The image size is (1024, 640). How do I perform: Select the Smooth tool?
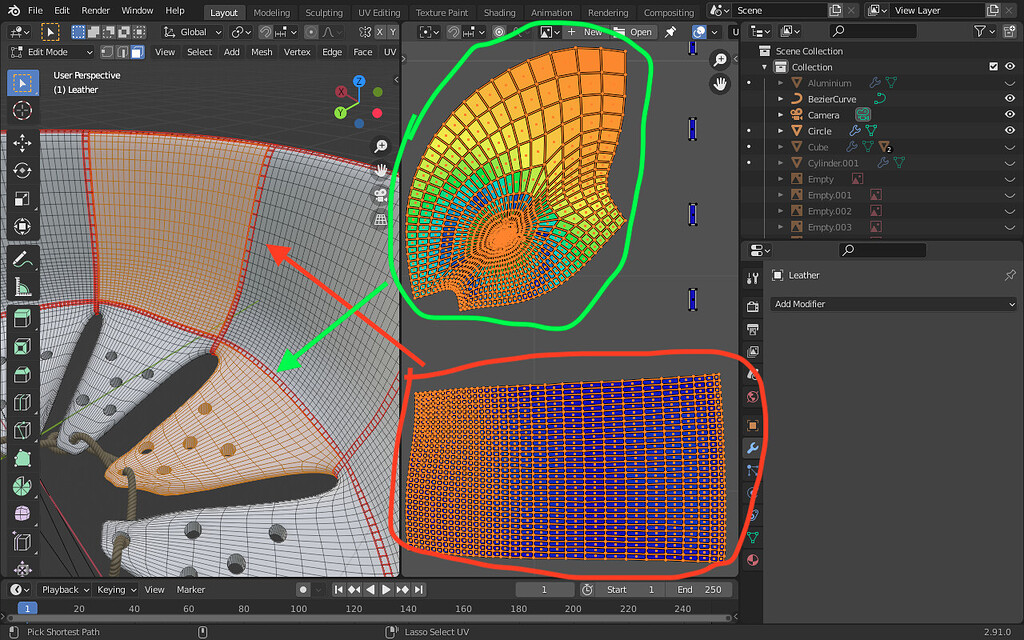coord(23,514)
